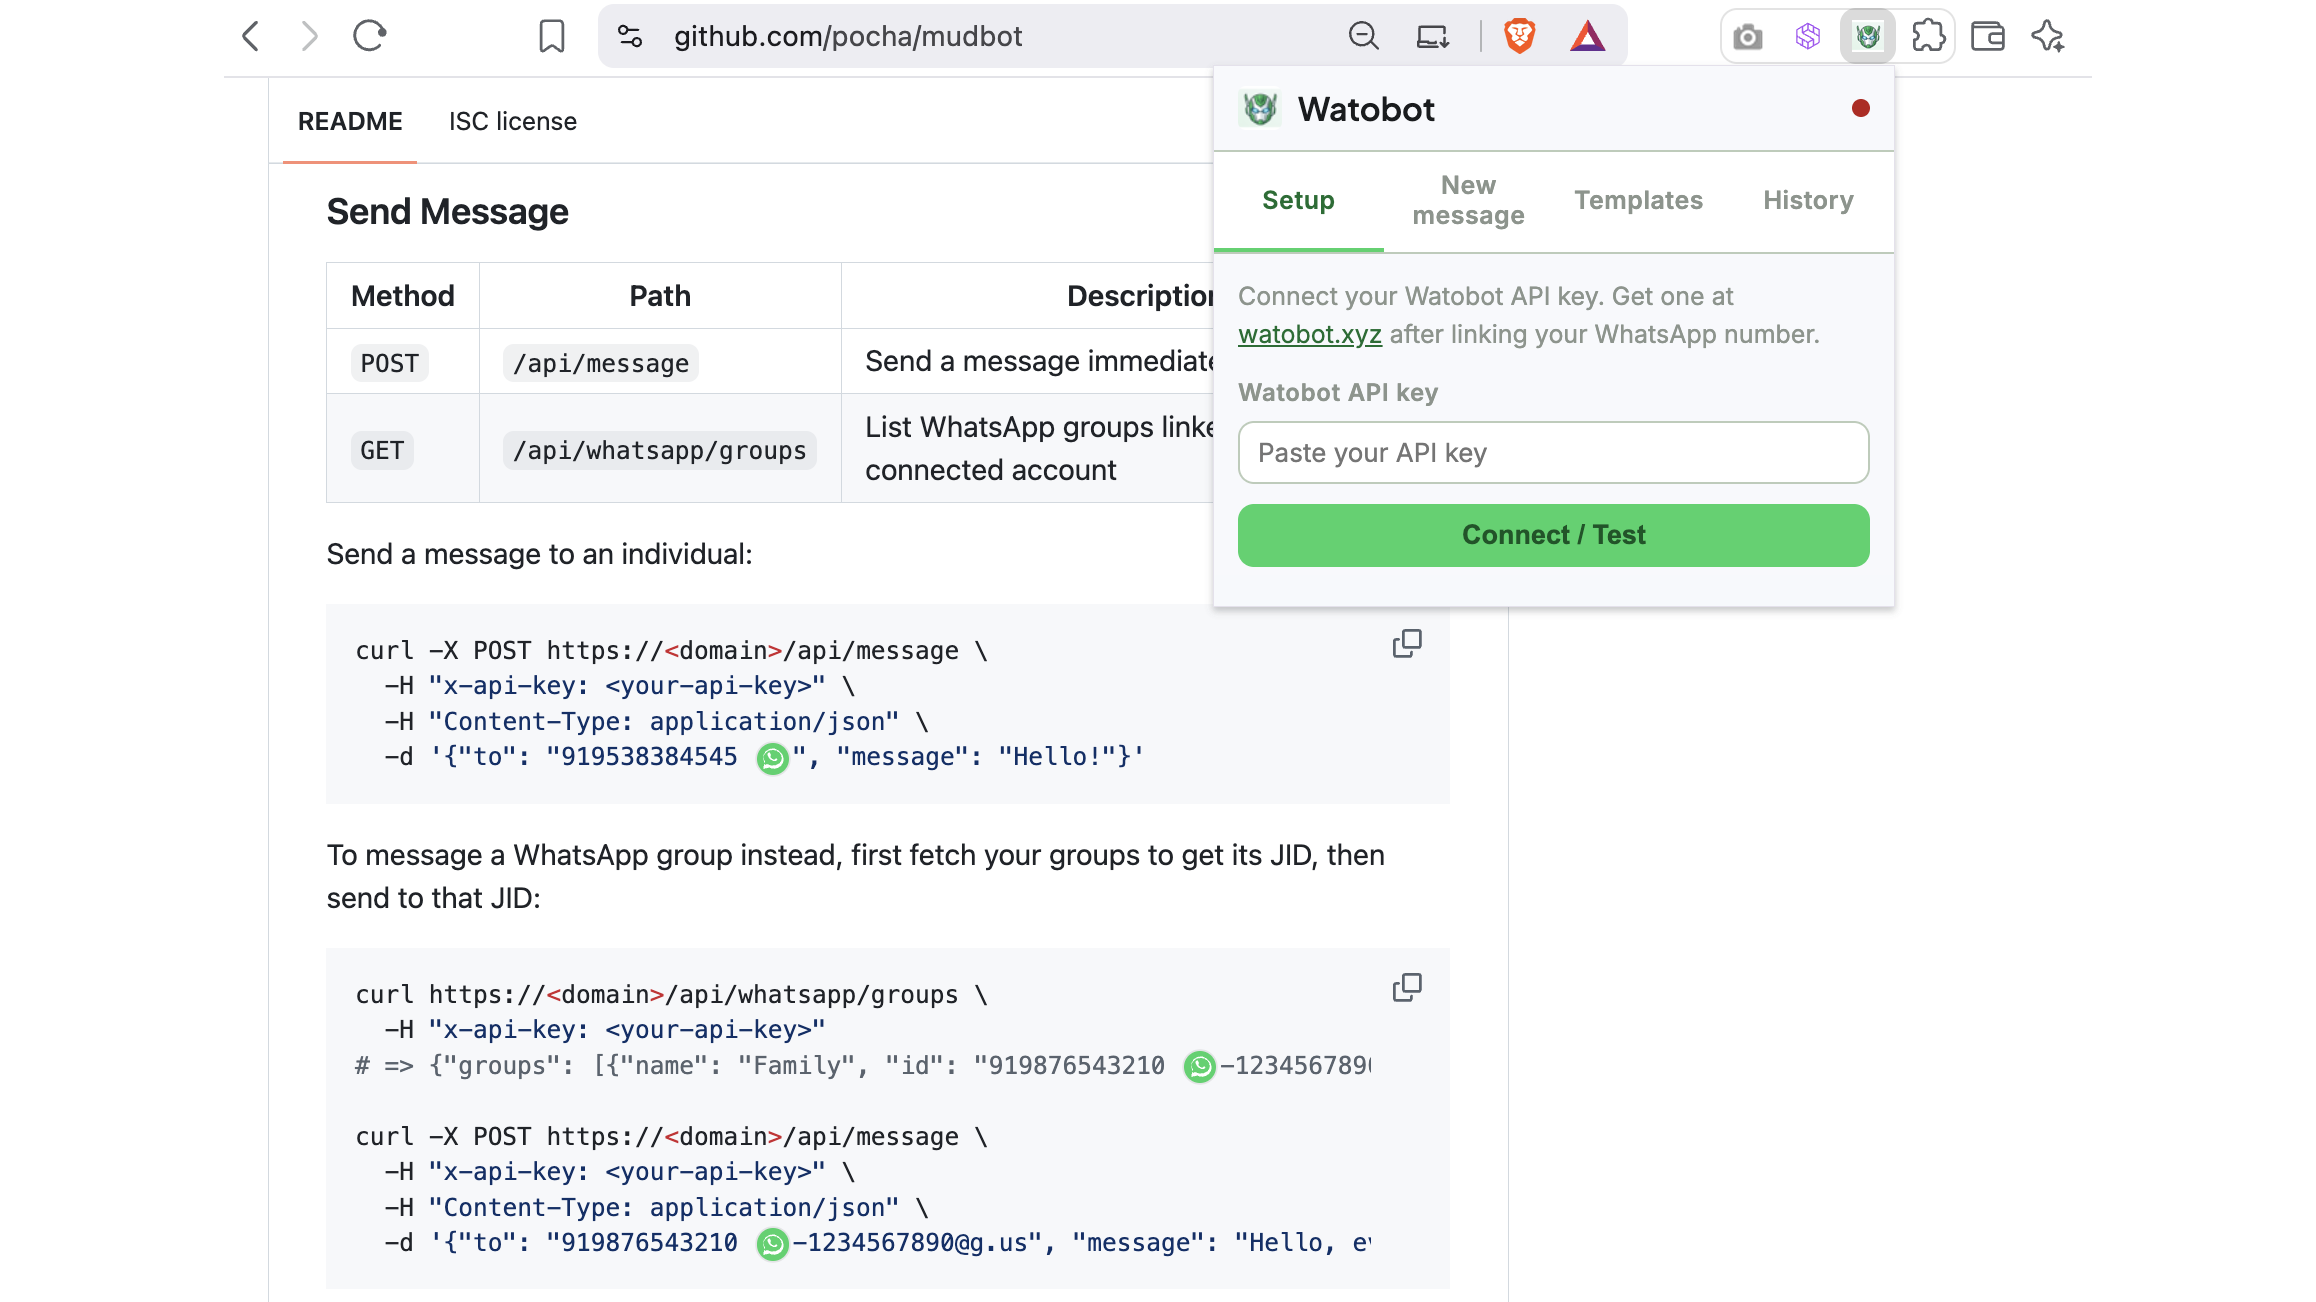Viewport: 2316px width, 1302px height.
Task: Open the Brave Wallet icon
Action: coord(1988,37)
